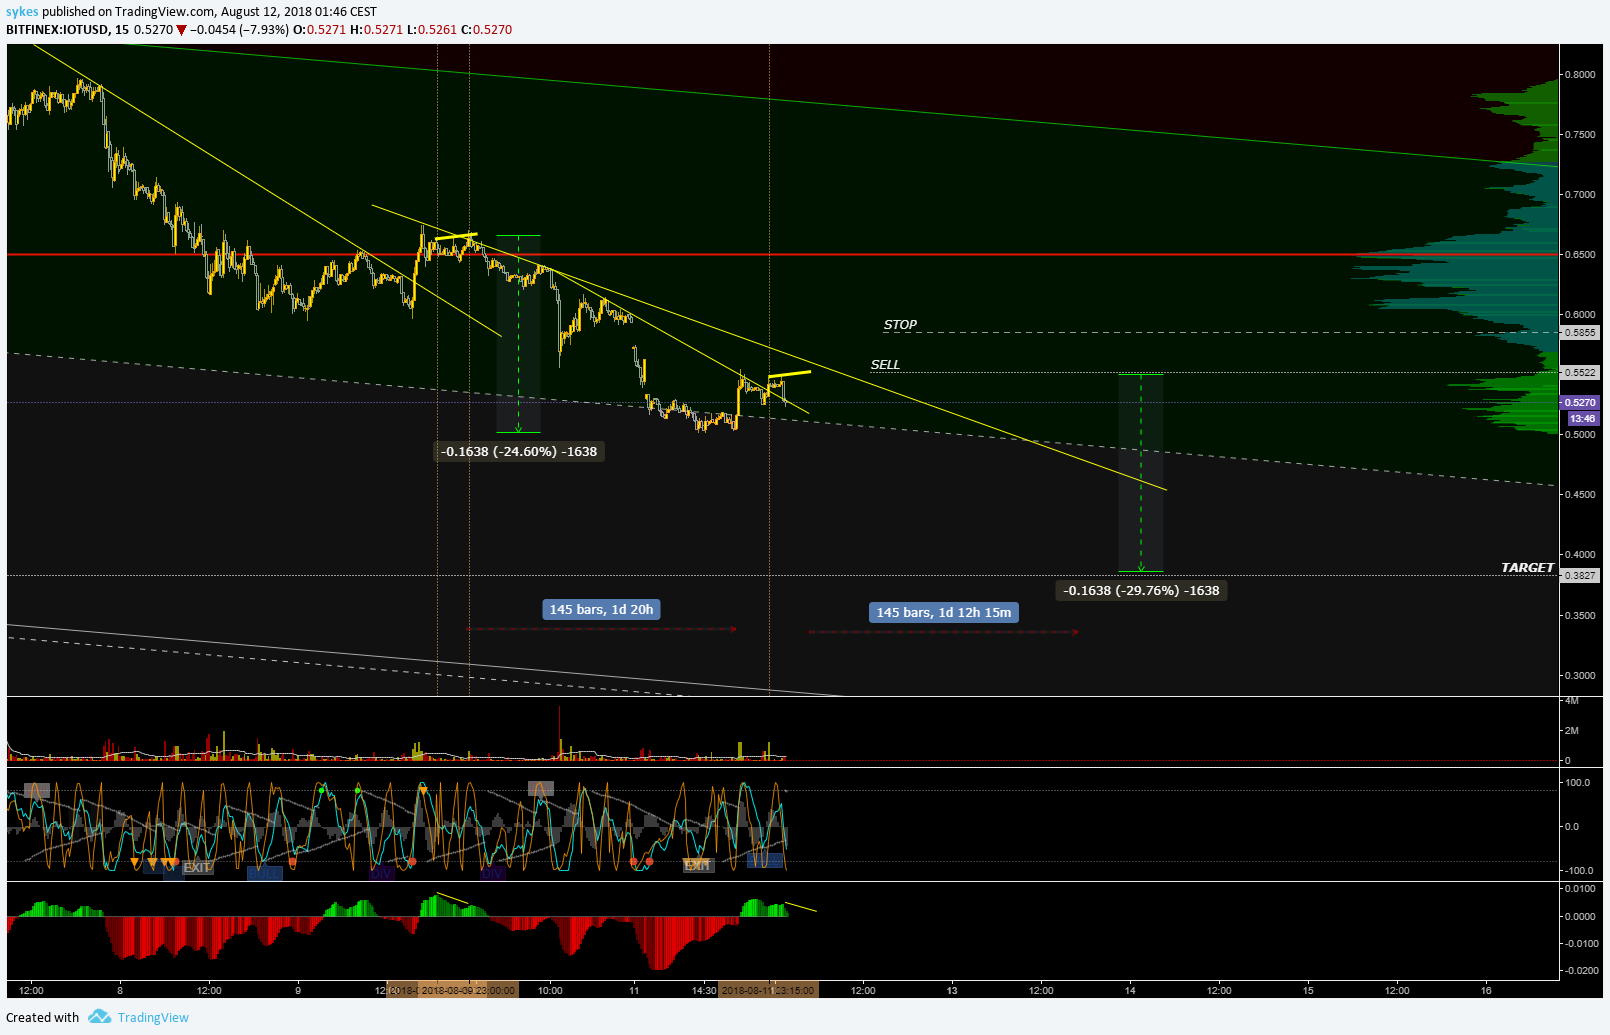Screen dimensions: 1610x1035
Task: Click day 13 on time axis
Action: 952,991
